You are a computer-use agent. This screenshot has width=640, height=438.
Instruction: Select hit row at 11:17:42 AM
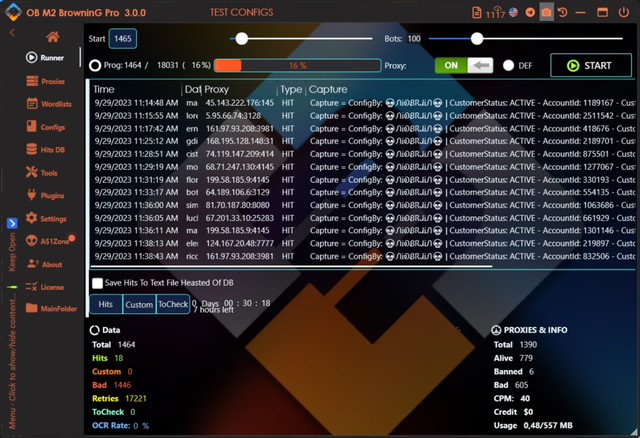pos(363,129)
